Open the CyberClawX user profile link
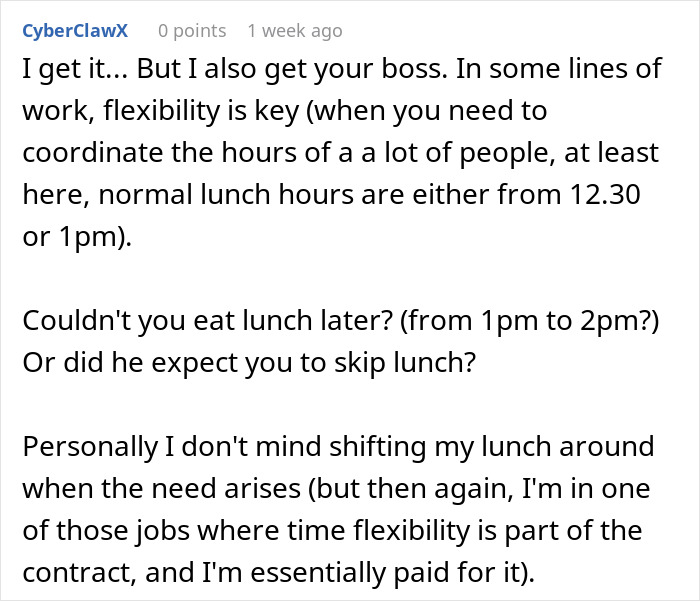 (75, 31)
